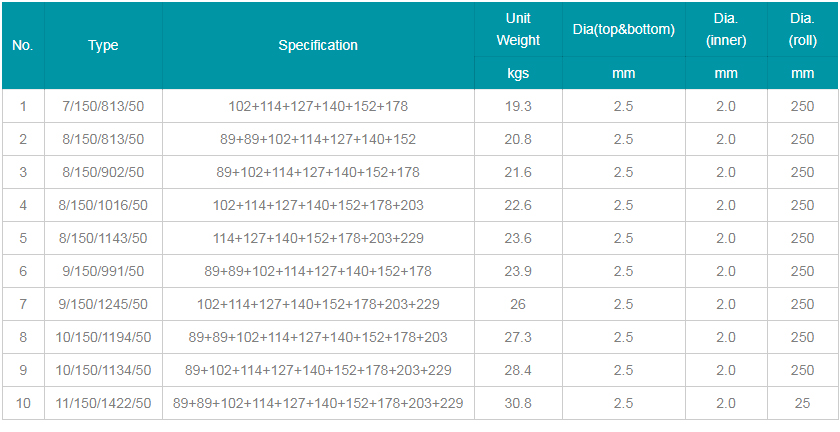840x432 pixels.
Task: Click the Dia. (inner) header cell
Action: point(726,29)
